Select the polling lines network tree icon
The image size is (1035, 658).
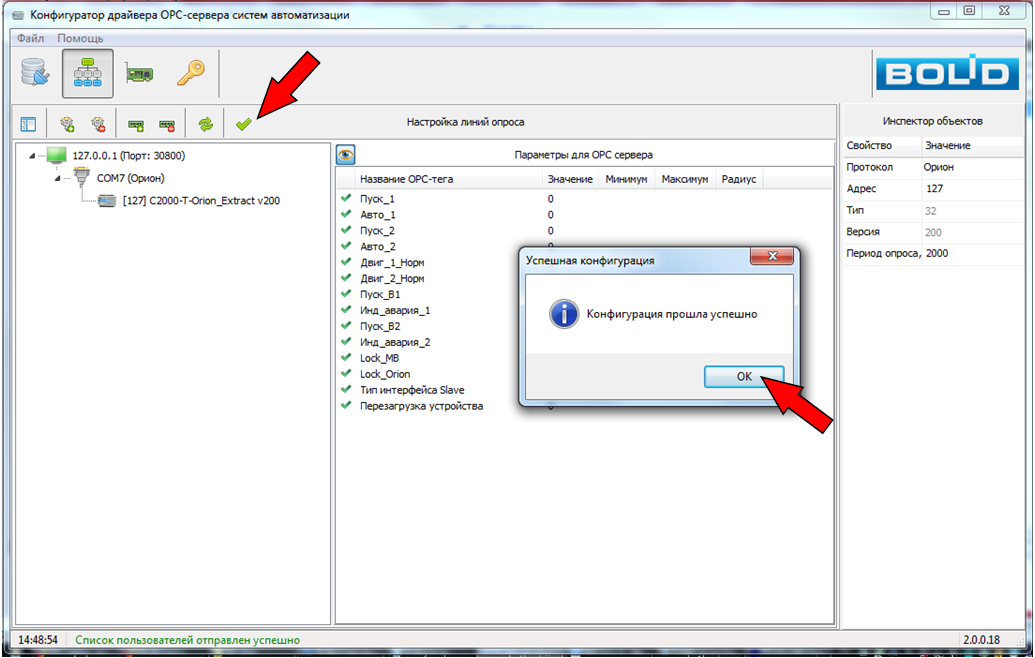click(87, 74)
